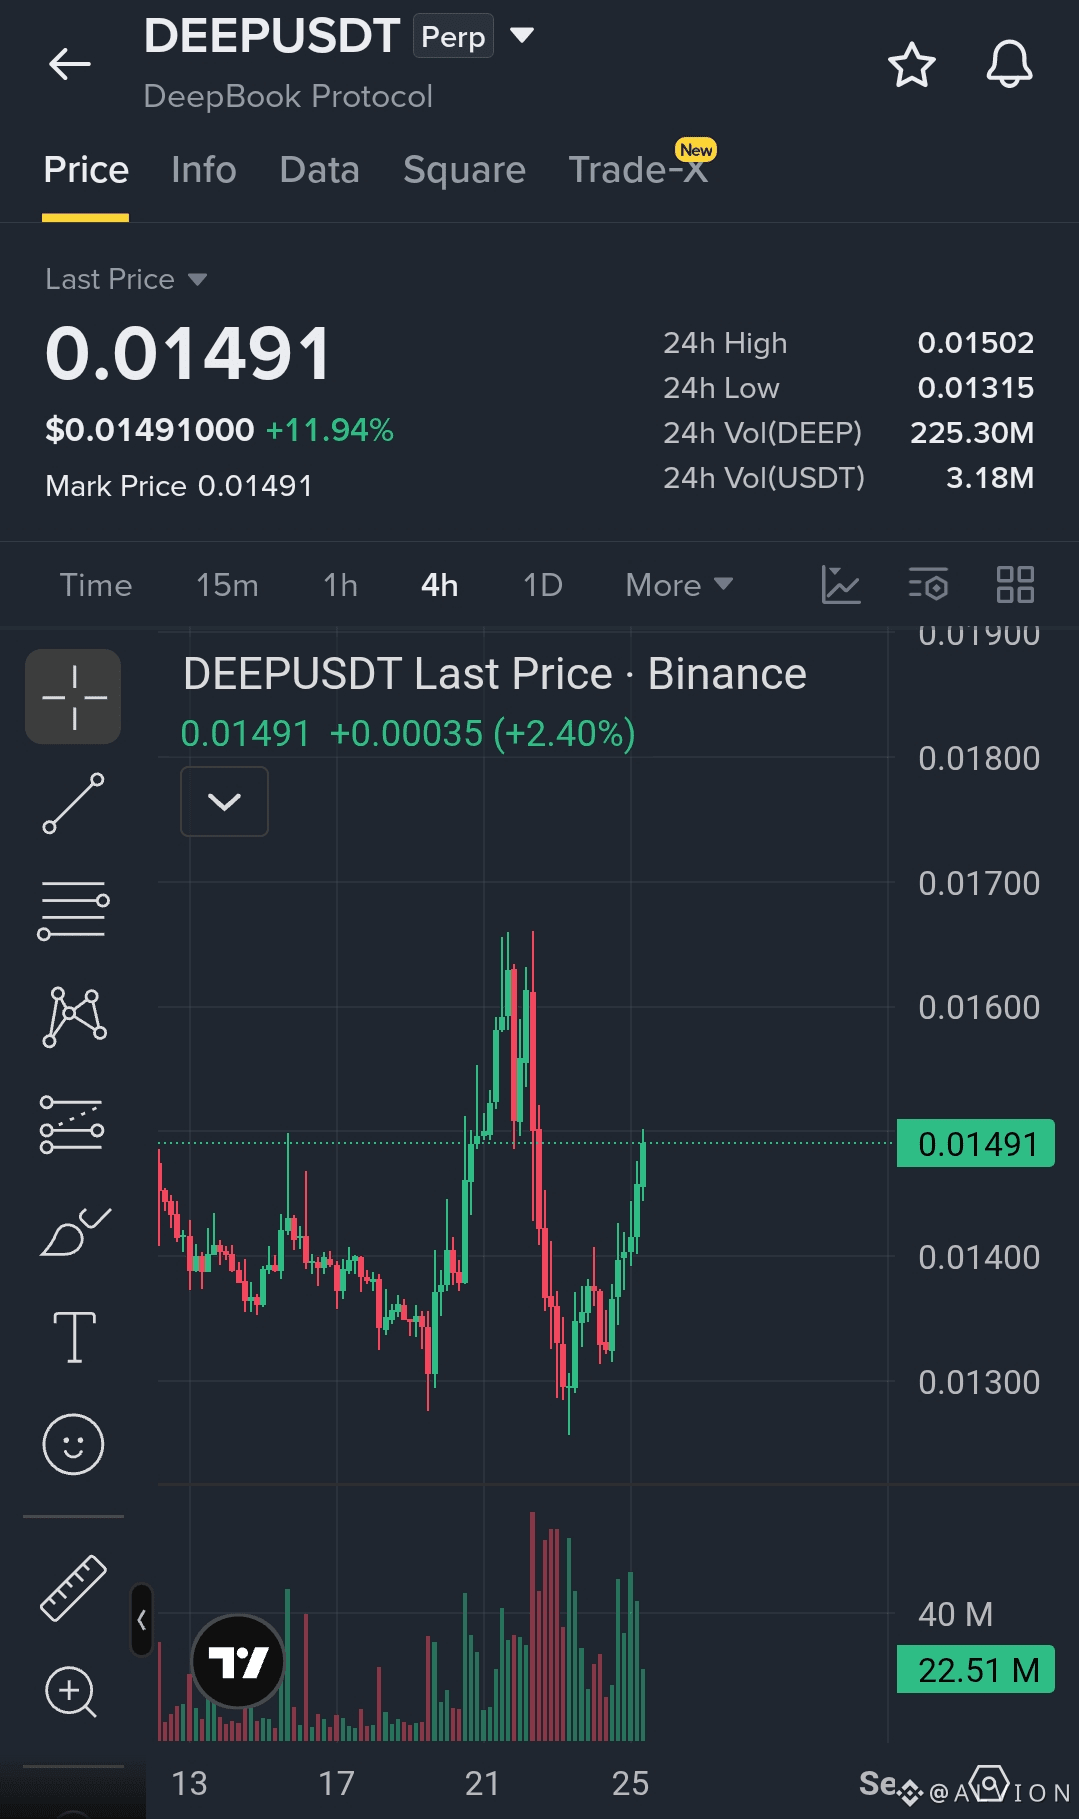Screen dimensions: 1079x1819
Task: Open the emoji sticker tool
Action: 73,1444
